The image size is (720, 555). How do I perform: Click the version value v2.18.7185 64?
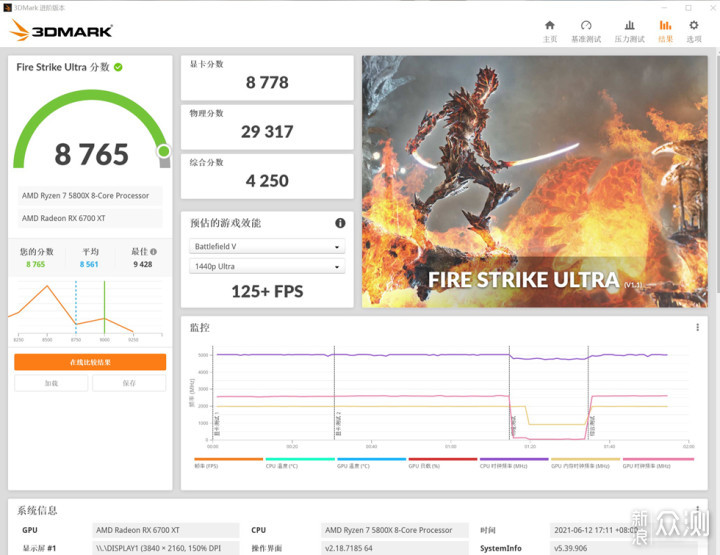394,548
